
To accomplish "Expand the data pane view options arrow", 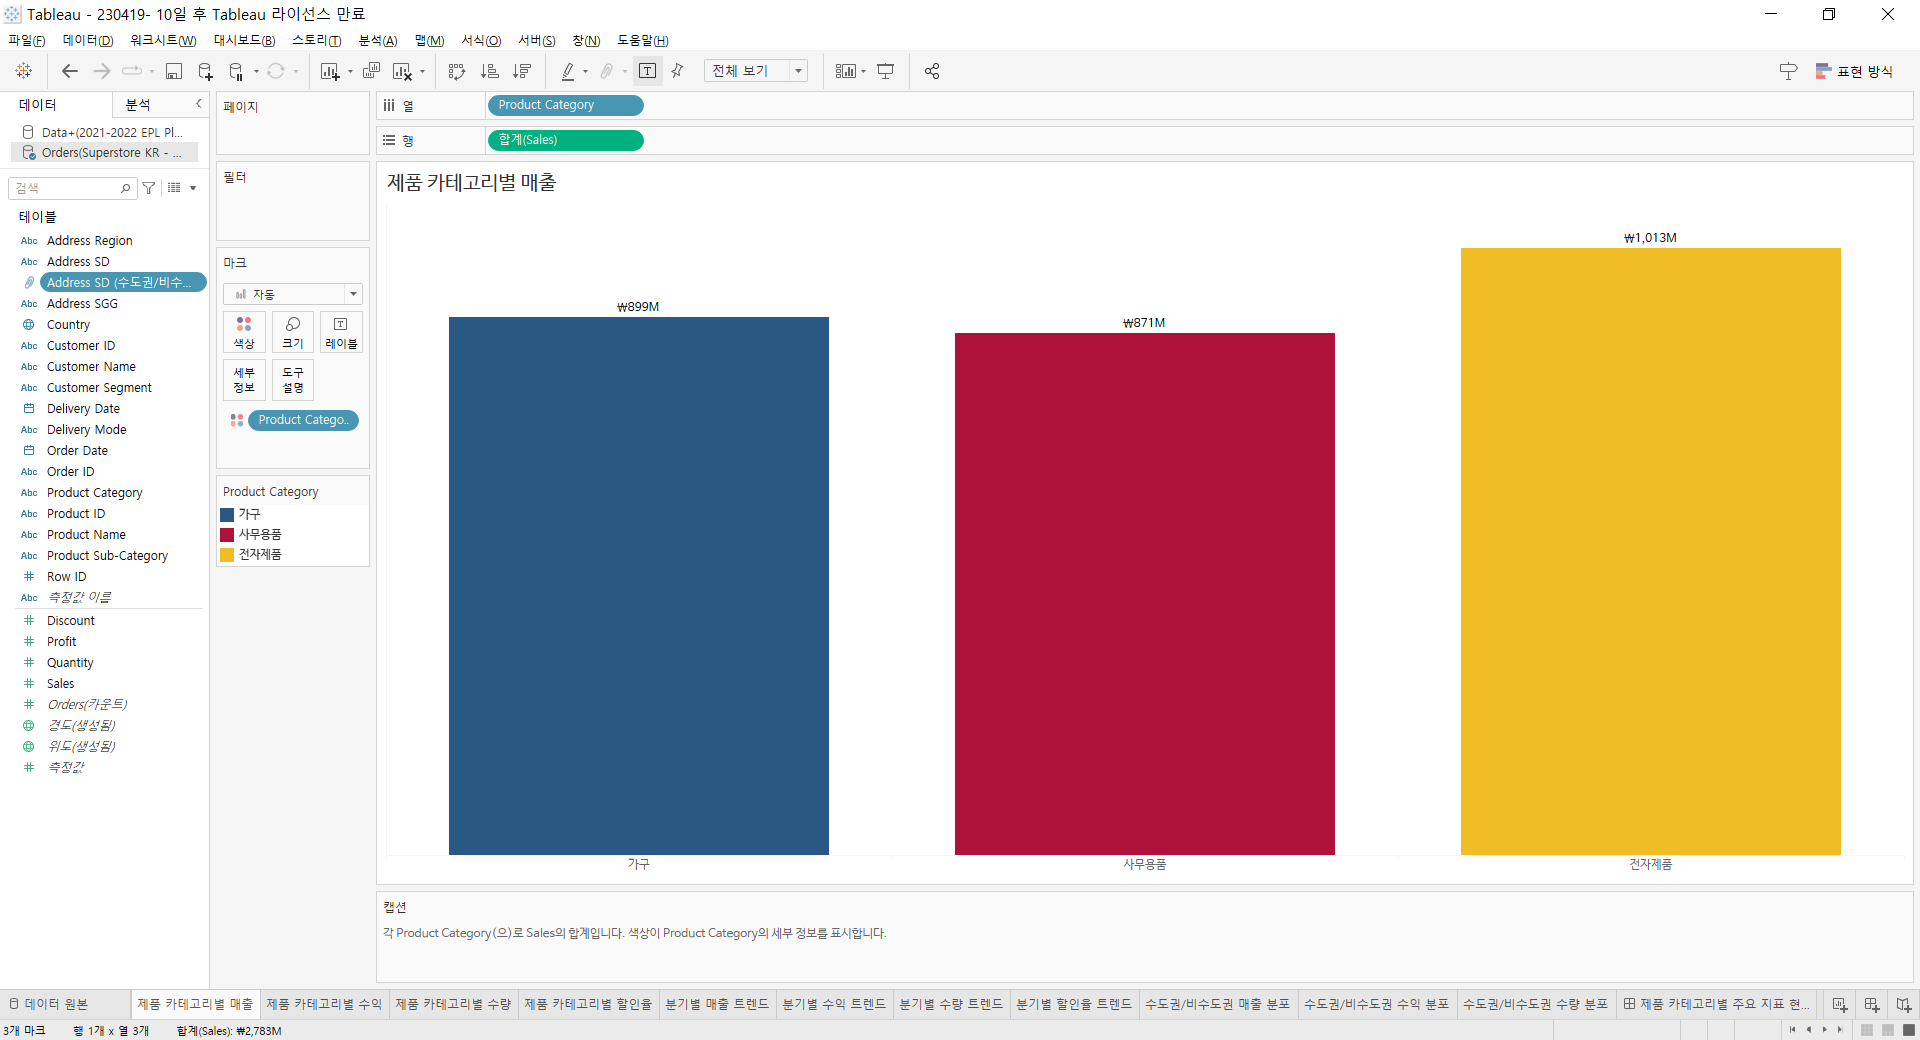I will click(x=193, y=188).
